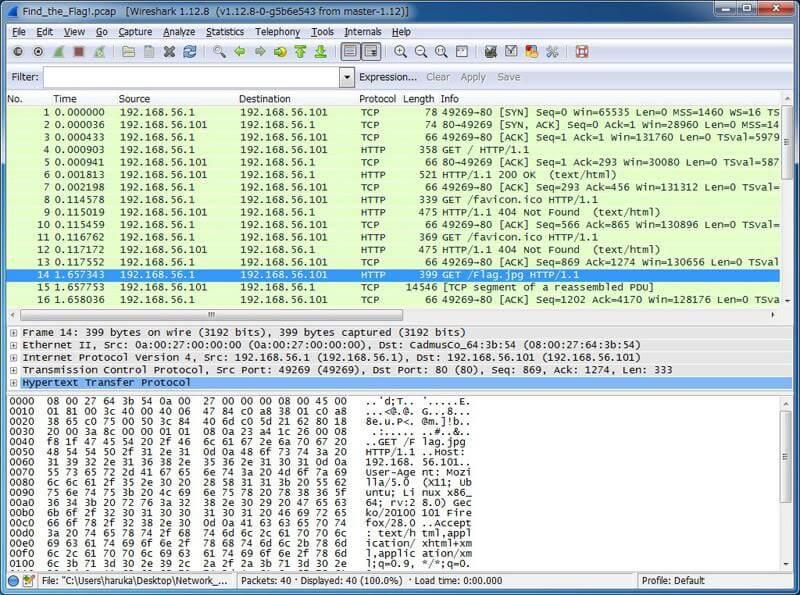This screenshot has width=800, height=595.
Task: Reload this capture file
Action: tap(190, 52)
